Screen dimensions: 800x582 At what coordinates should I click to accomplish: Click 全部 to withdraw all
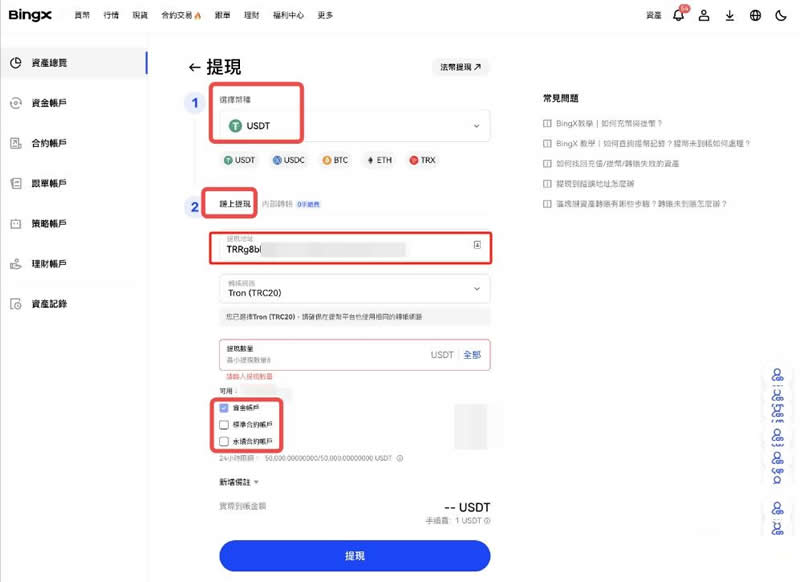472,355
